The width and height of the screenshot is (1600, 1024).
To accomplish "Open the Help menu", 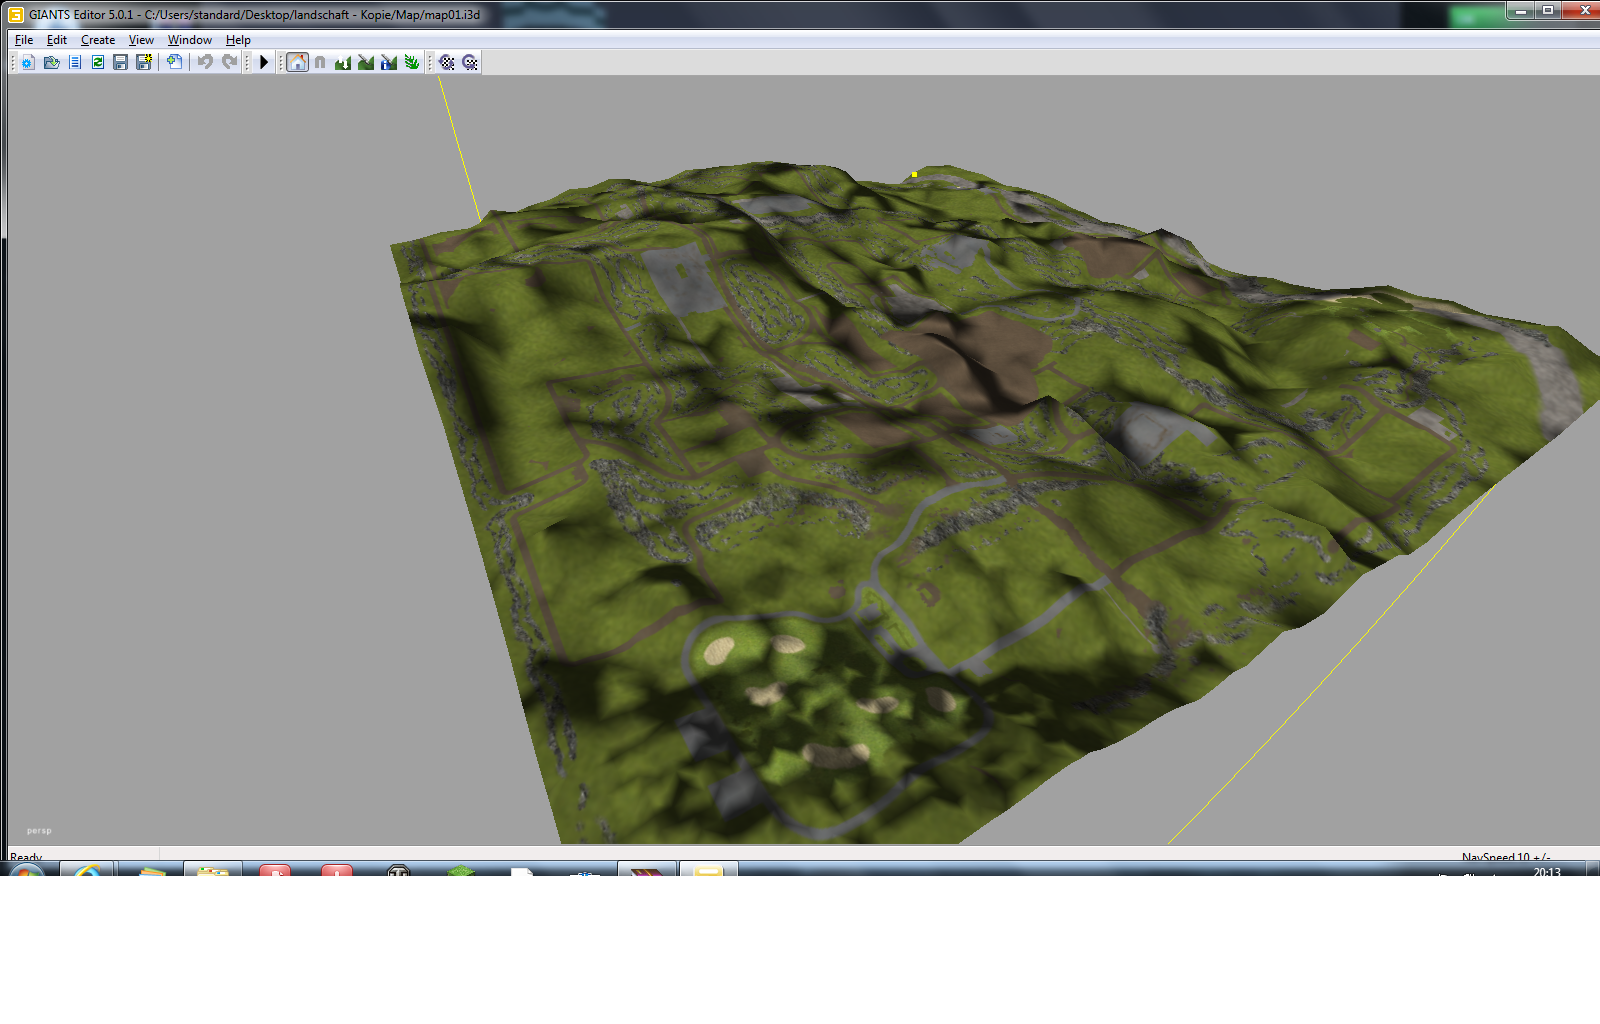I will [238, 40].
